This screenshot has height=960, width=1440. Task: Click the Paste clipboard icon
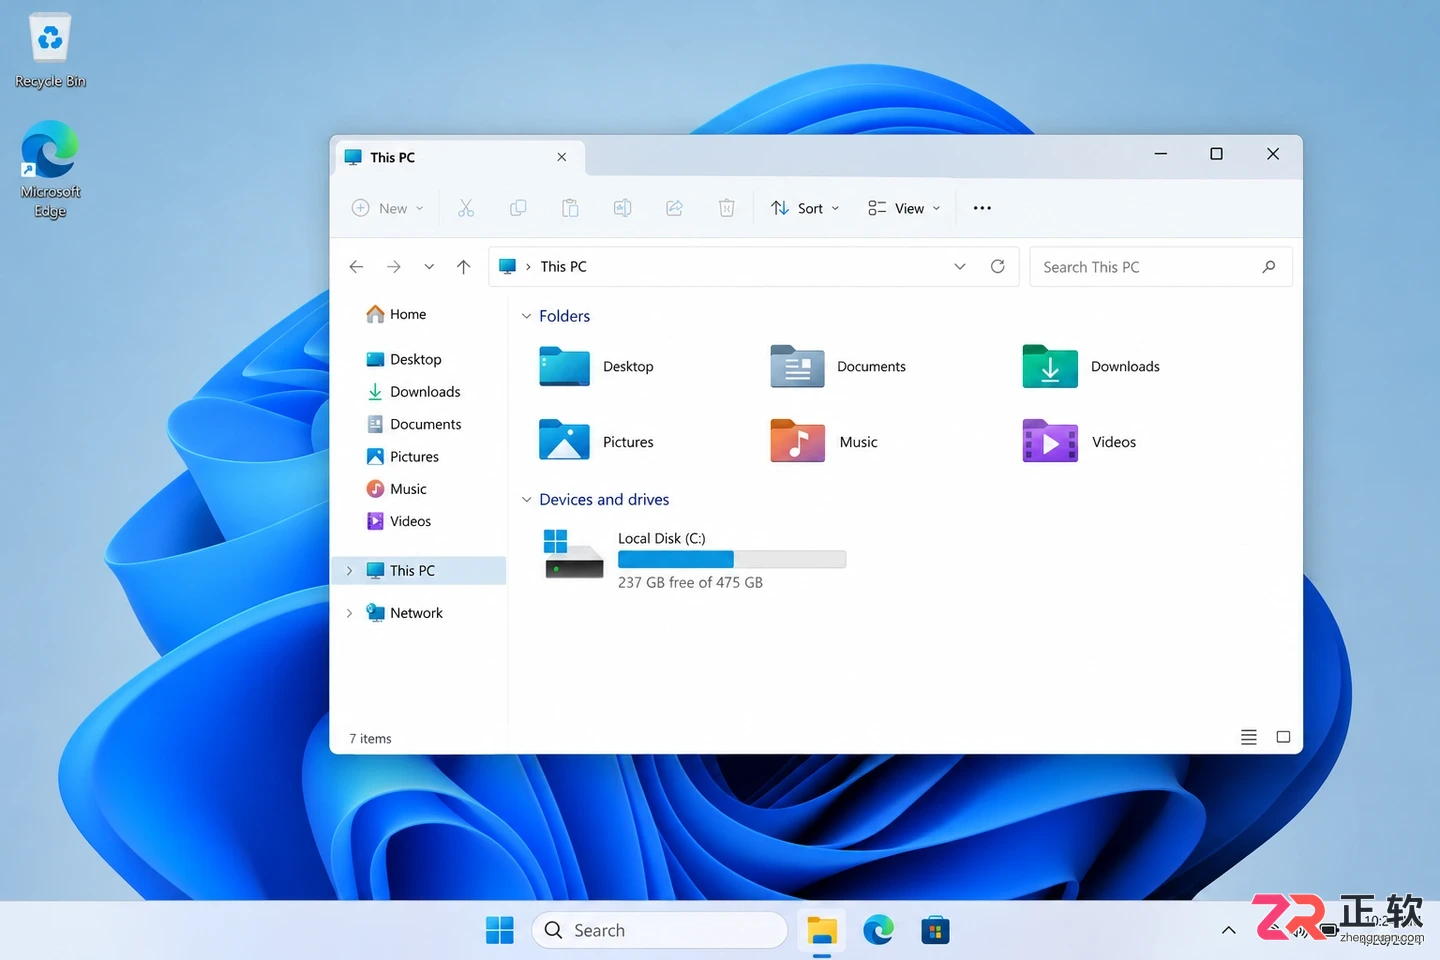570,208
